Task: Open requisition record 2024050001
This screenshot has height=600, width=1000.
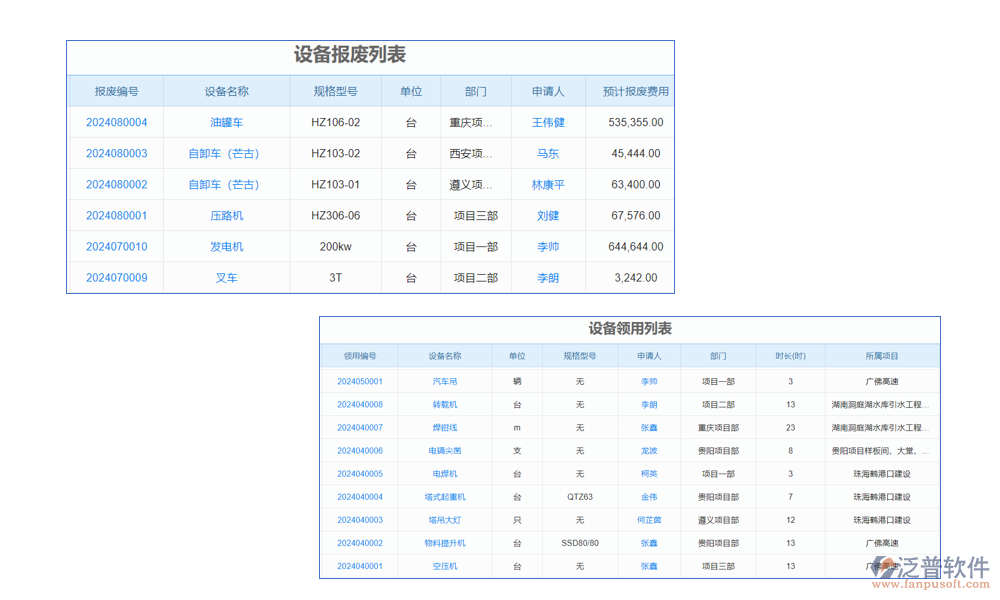Action: pyautogui.click(x=362, y=381)
